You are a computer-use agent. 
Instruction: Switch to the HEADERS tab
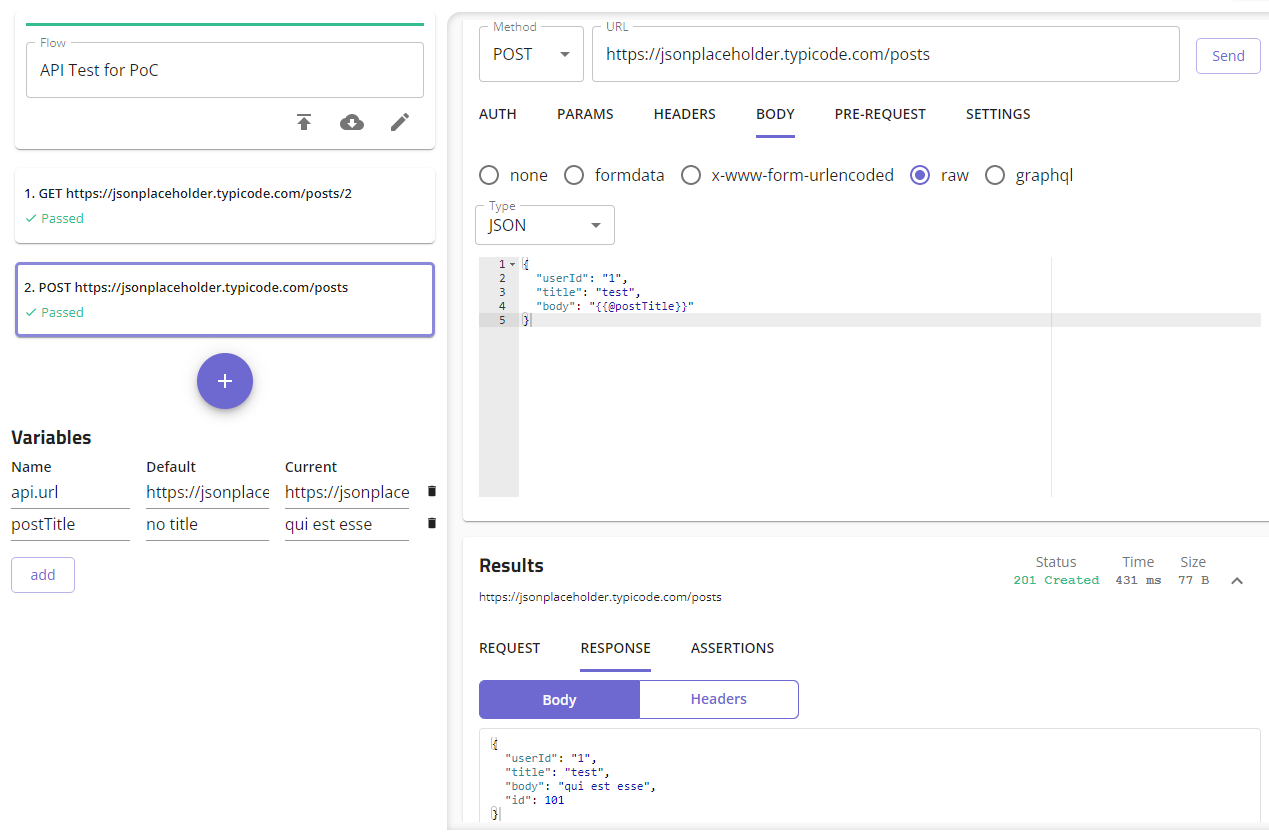(x=685, y=114)
